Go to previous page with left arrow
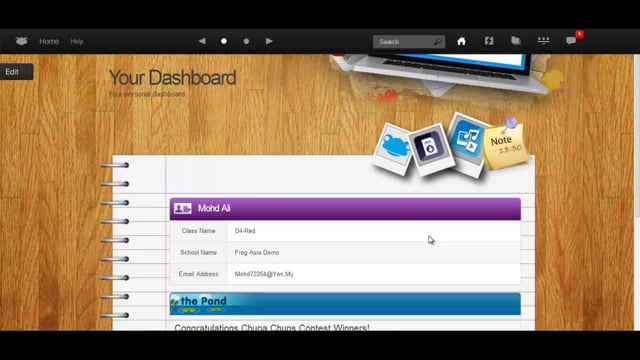Viewport: 640px width, 360px height. [x=202, y=41]
